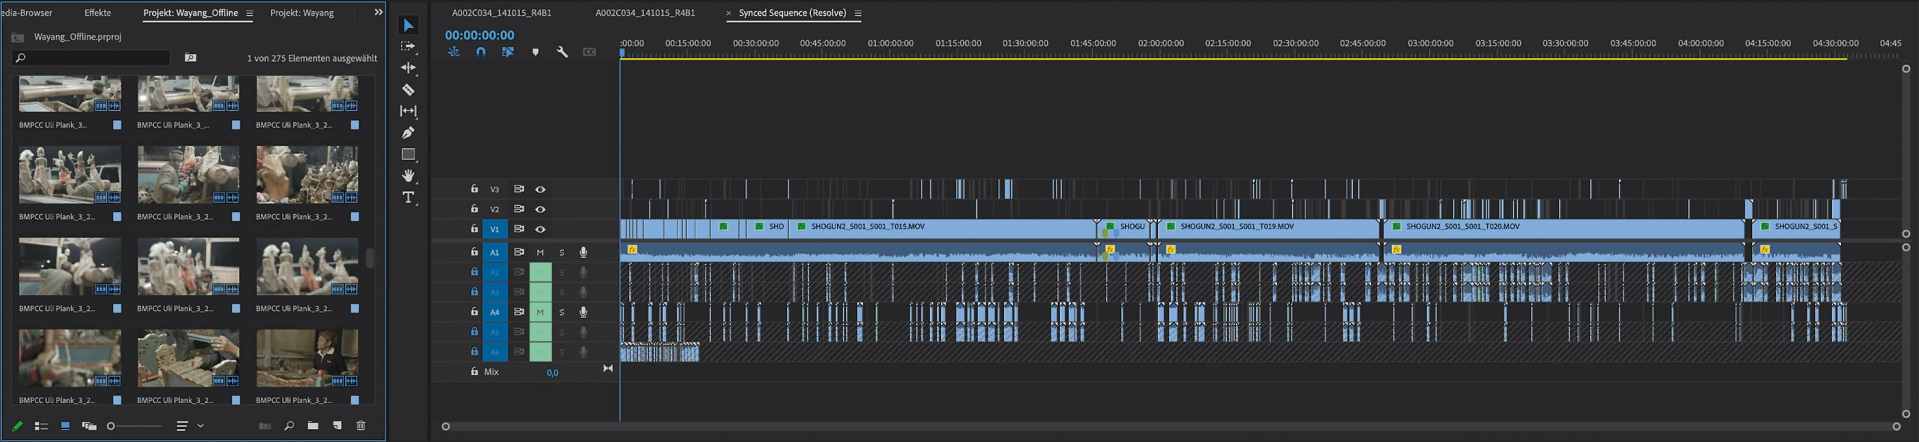Screen dimensions: 1919x442
Task: Click playhead timecode 00:00:00:00
Action: 479,35
